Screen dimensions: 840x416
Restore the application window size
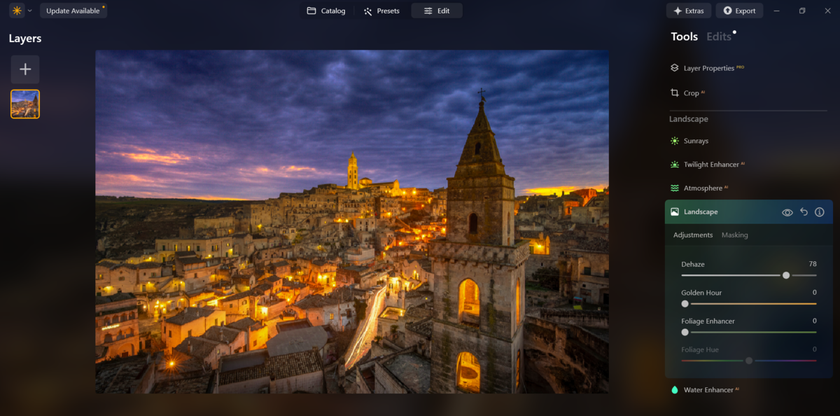(802, 11)
